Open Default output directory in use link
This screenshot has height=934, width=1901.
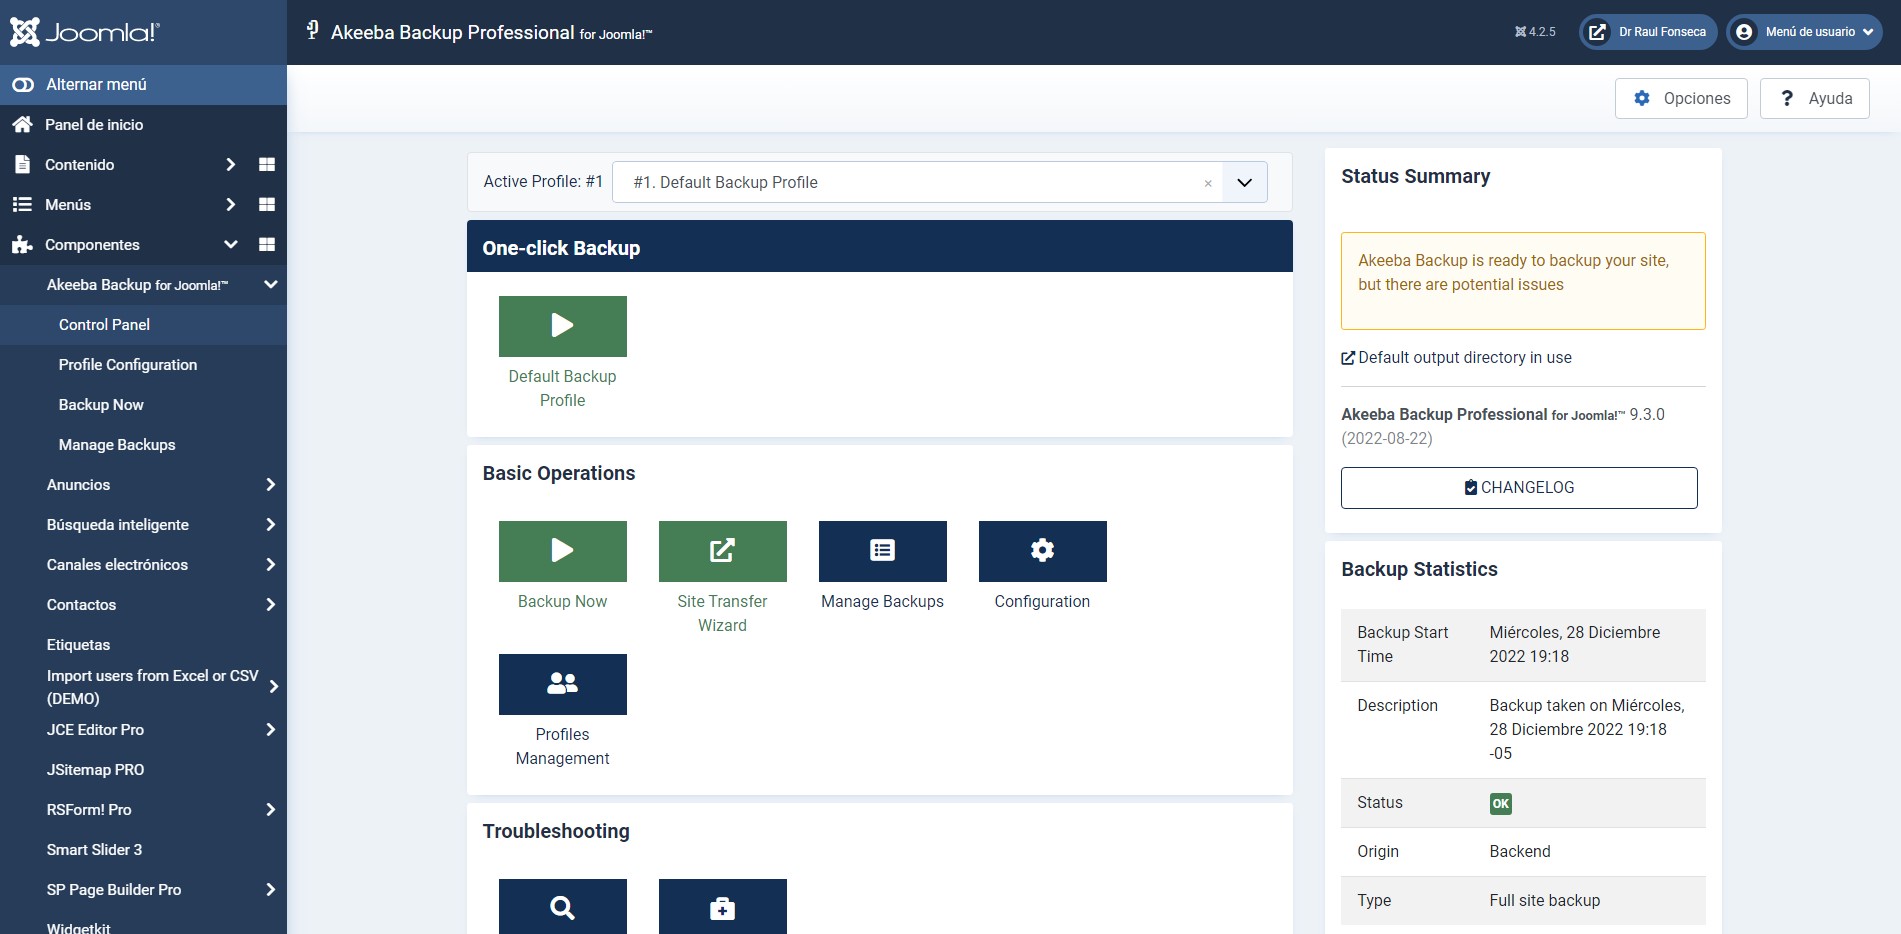(x=1457, y=358)
